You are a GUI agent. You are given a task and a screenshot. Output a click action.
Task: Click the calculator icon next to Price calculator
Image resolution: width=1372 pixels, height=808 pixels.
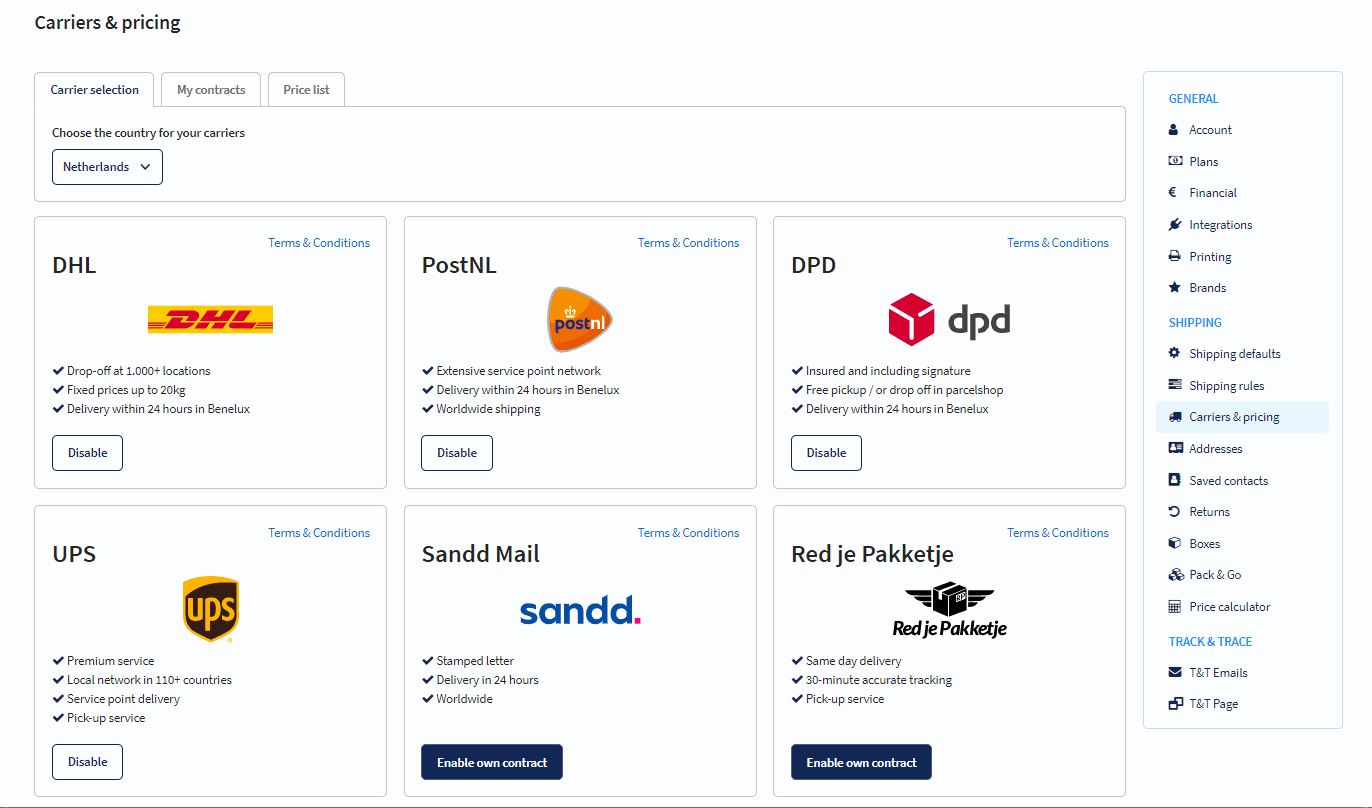point(1174,606)
